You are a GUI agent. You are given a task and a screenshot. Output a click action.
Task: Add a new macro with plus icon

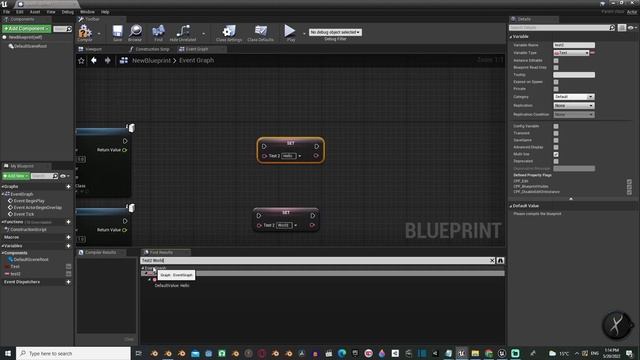click(69, 237)
